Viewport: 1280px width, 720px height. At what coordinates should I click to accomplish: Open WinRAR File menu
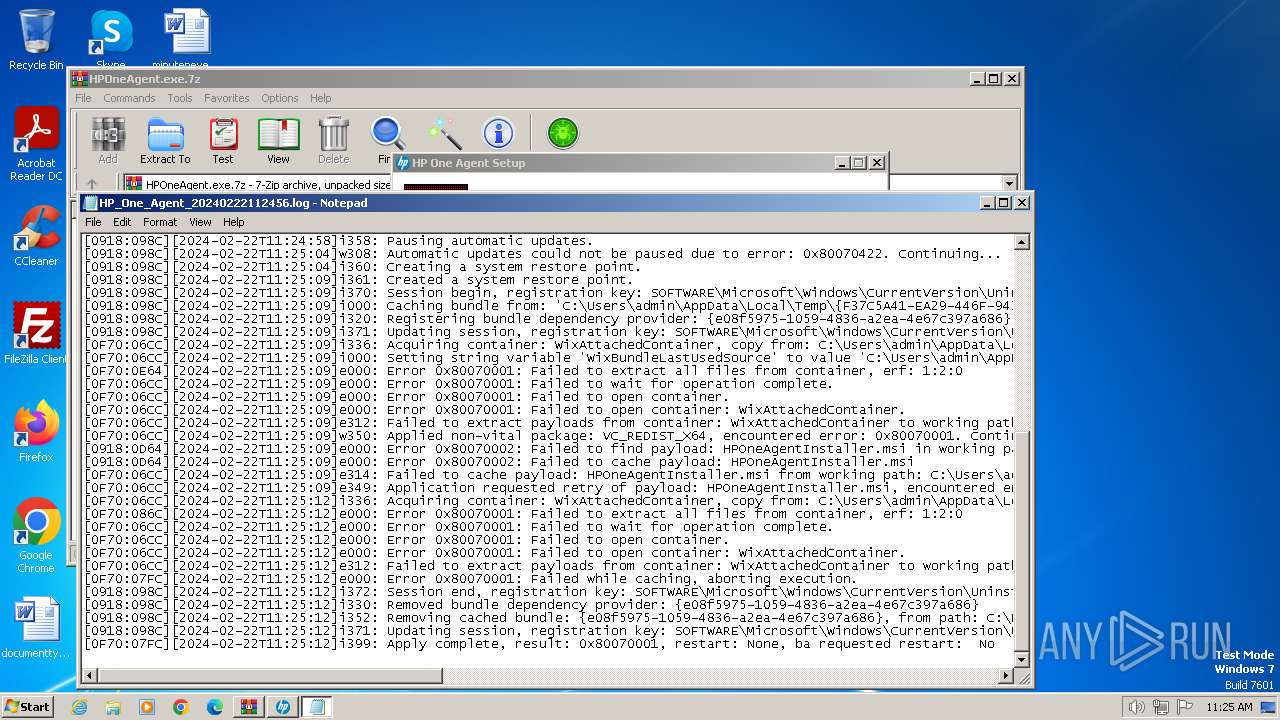83,98
